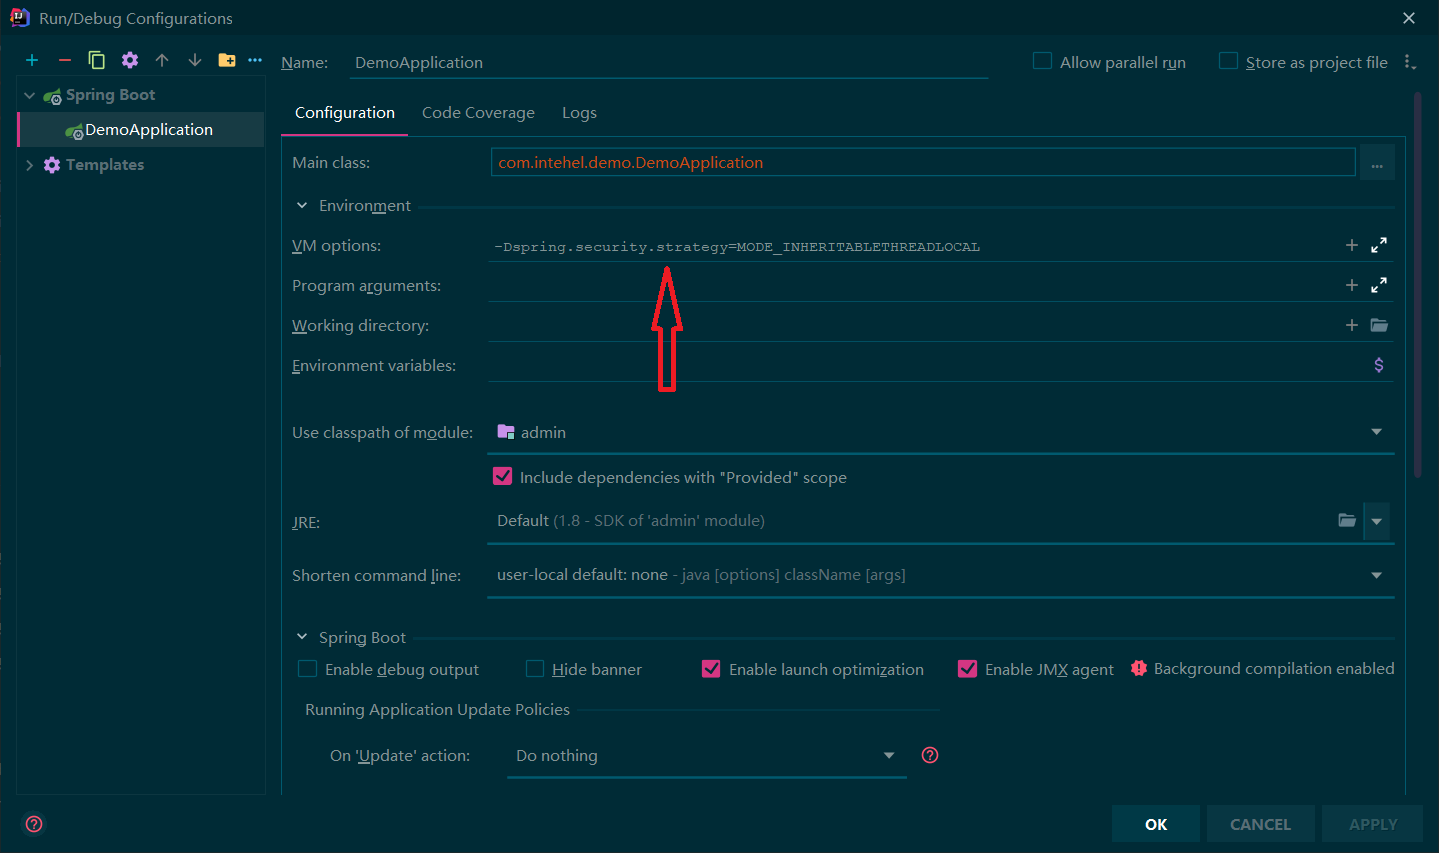The width and height of the screenshot is (1439, 853).
Task: Click the Cancel button
Action: pos(1260,824)
